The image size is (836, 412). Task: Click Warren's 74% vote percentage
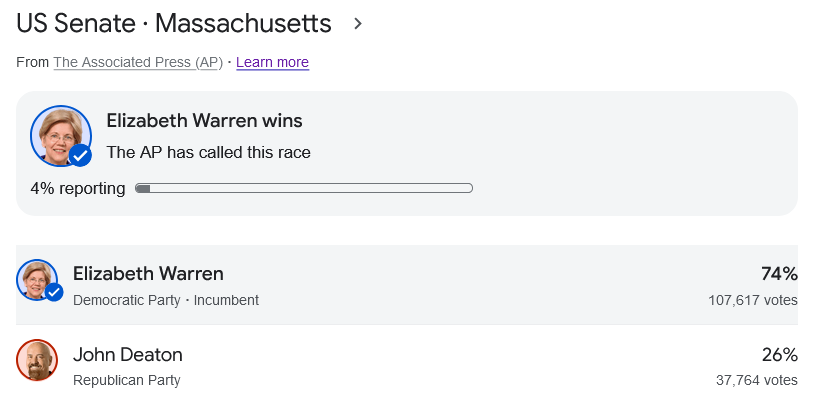777,274
